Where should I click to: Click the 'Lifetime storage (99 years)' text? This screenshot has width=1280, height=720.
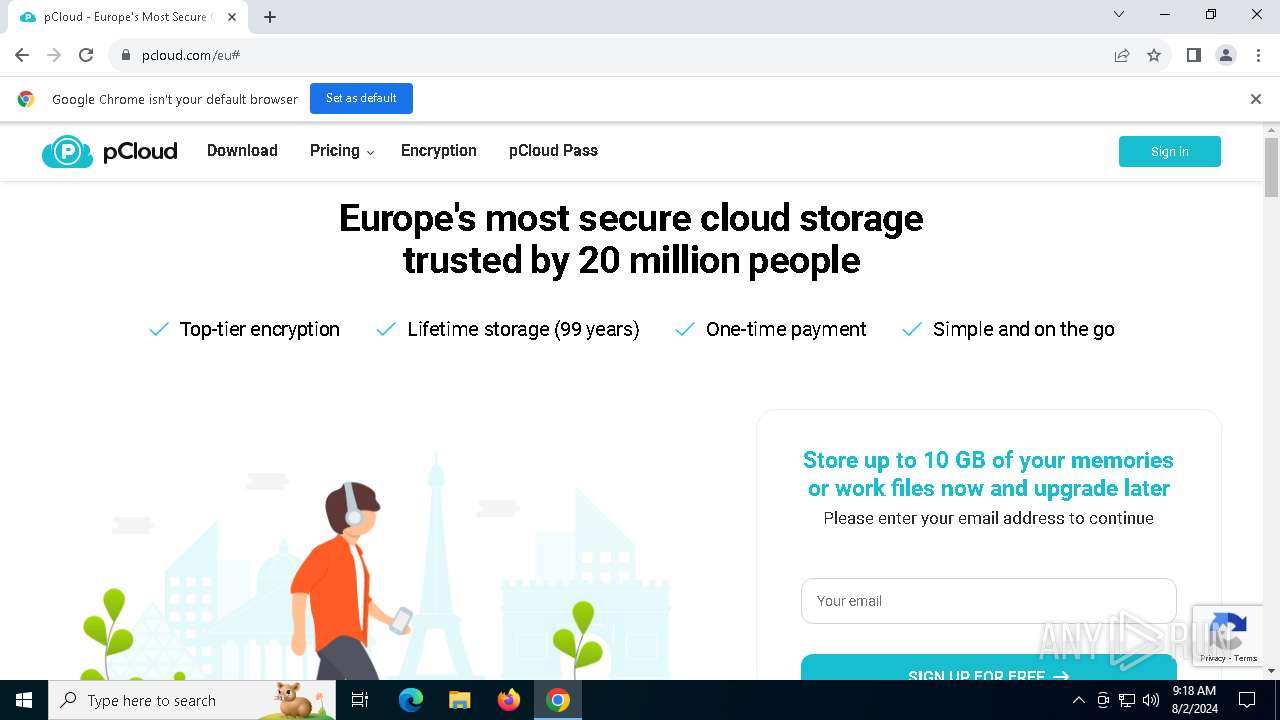(523, 329)
